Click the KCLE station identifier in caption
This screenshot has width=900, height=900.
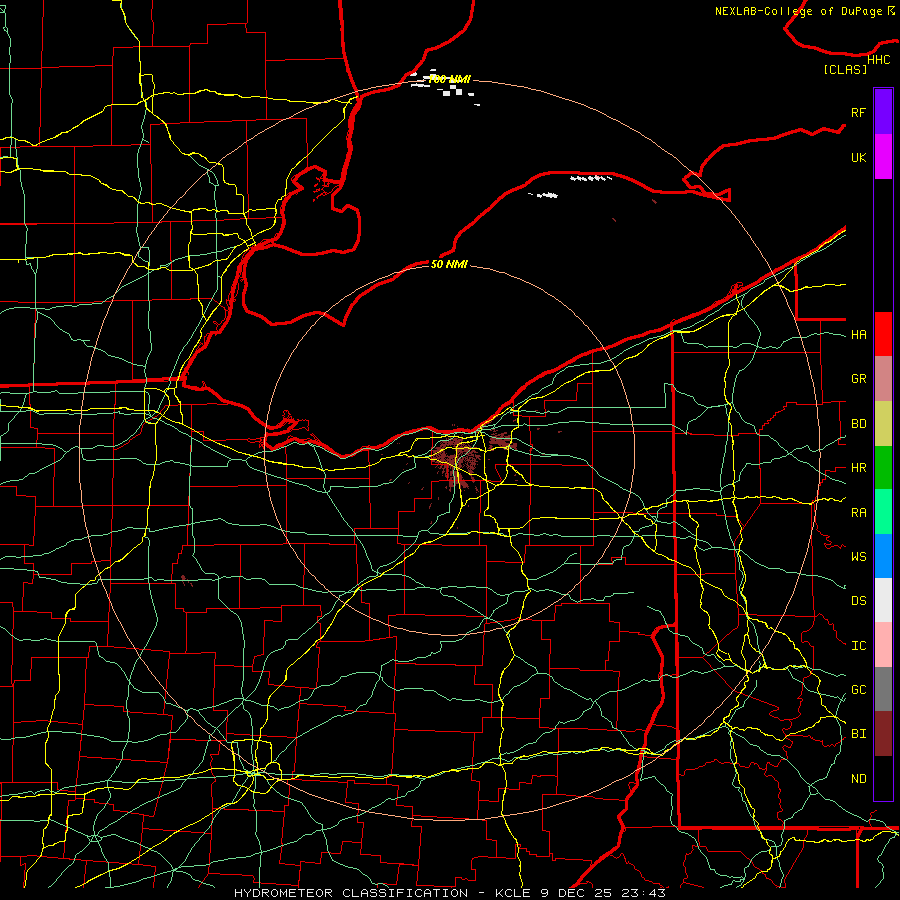(x=514, y=893)
